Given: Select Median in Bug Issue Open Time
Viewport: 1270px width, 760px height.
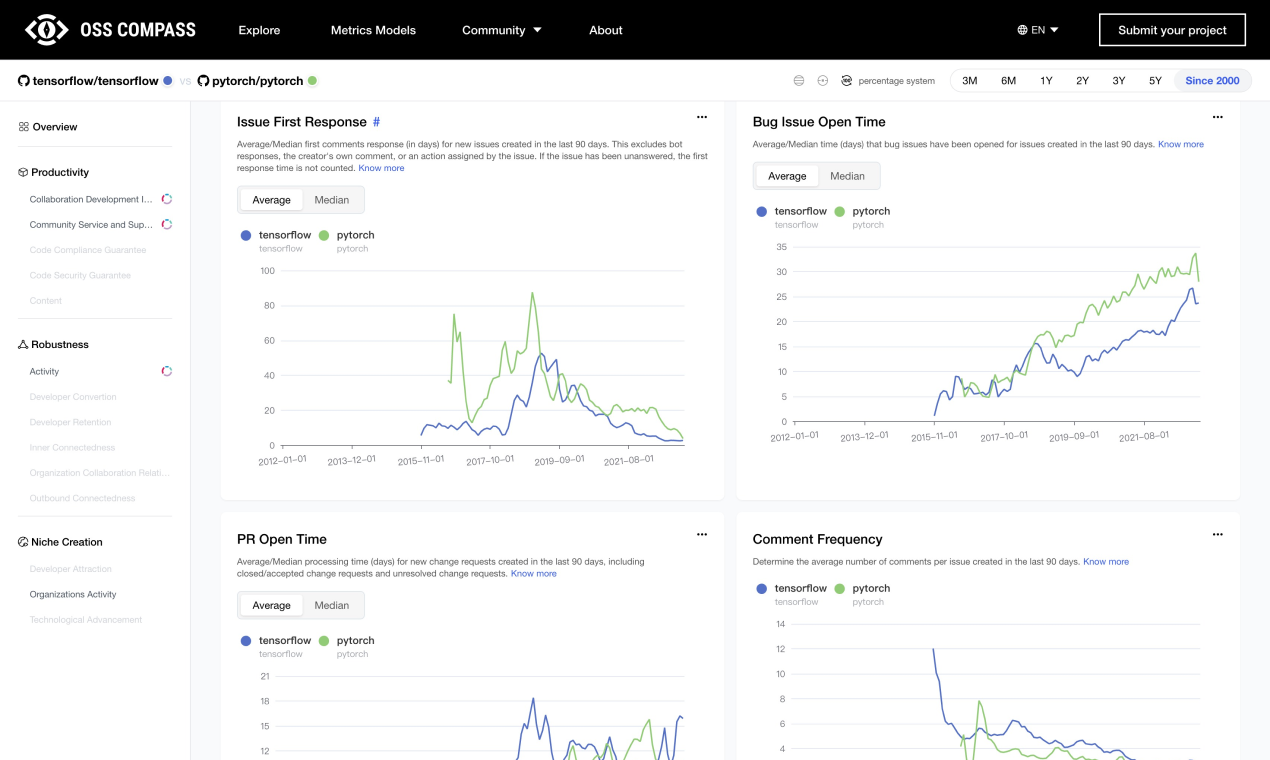Looking at the screenshot, I should pos(847,176).
